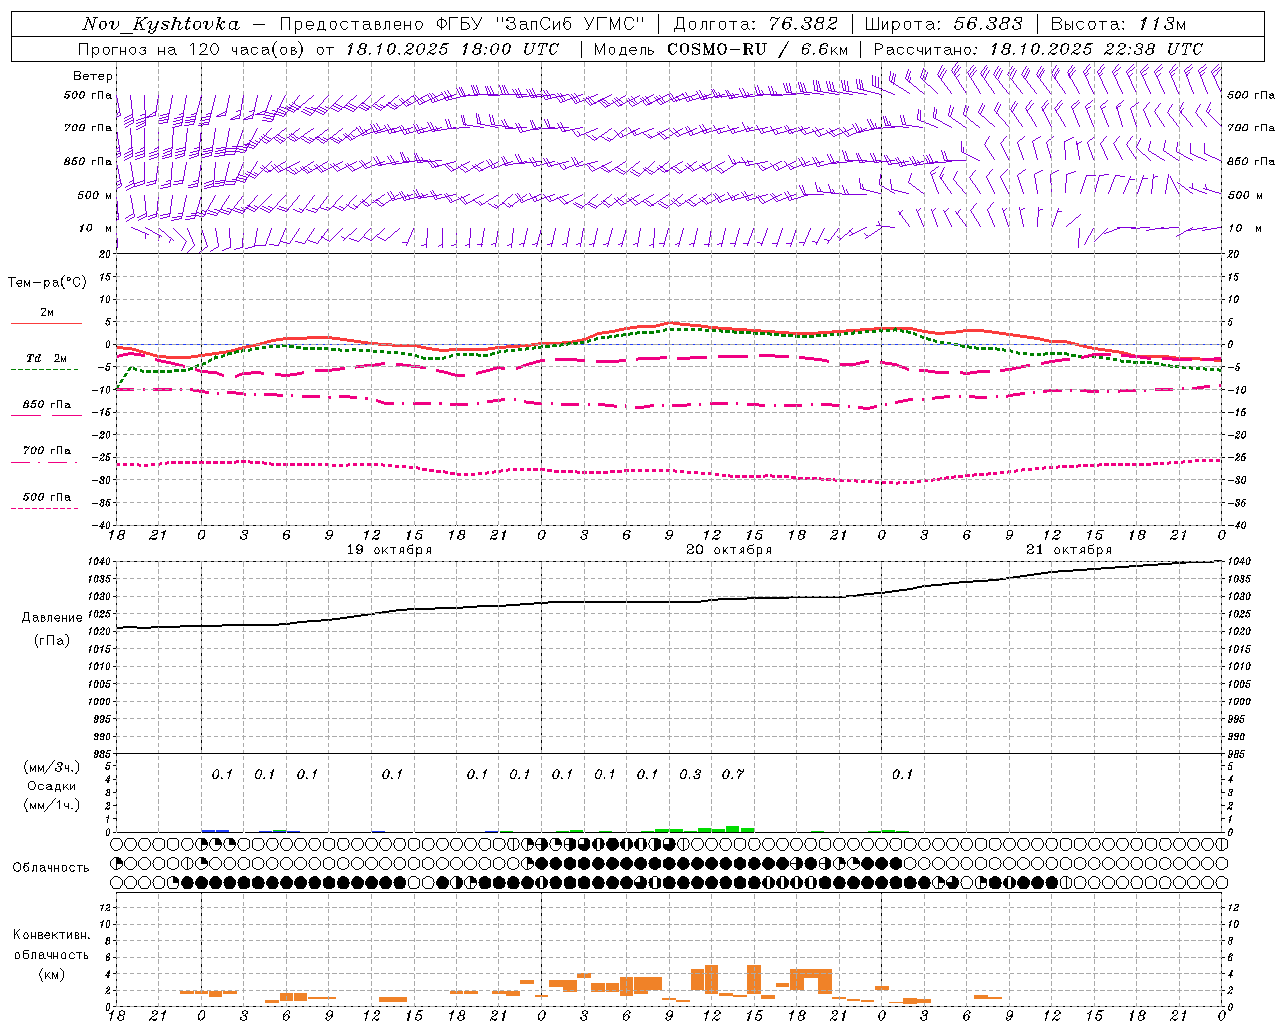Click the 0.7 precipitation value

pos(733,774)
